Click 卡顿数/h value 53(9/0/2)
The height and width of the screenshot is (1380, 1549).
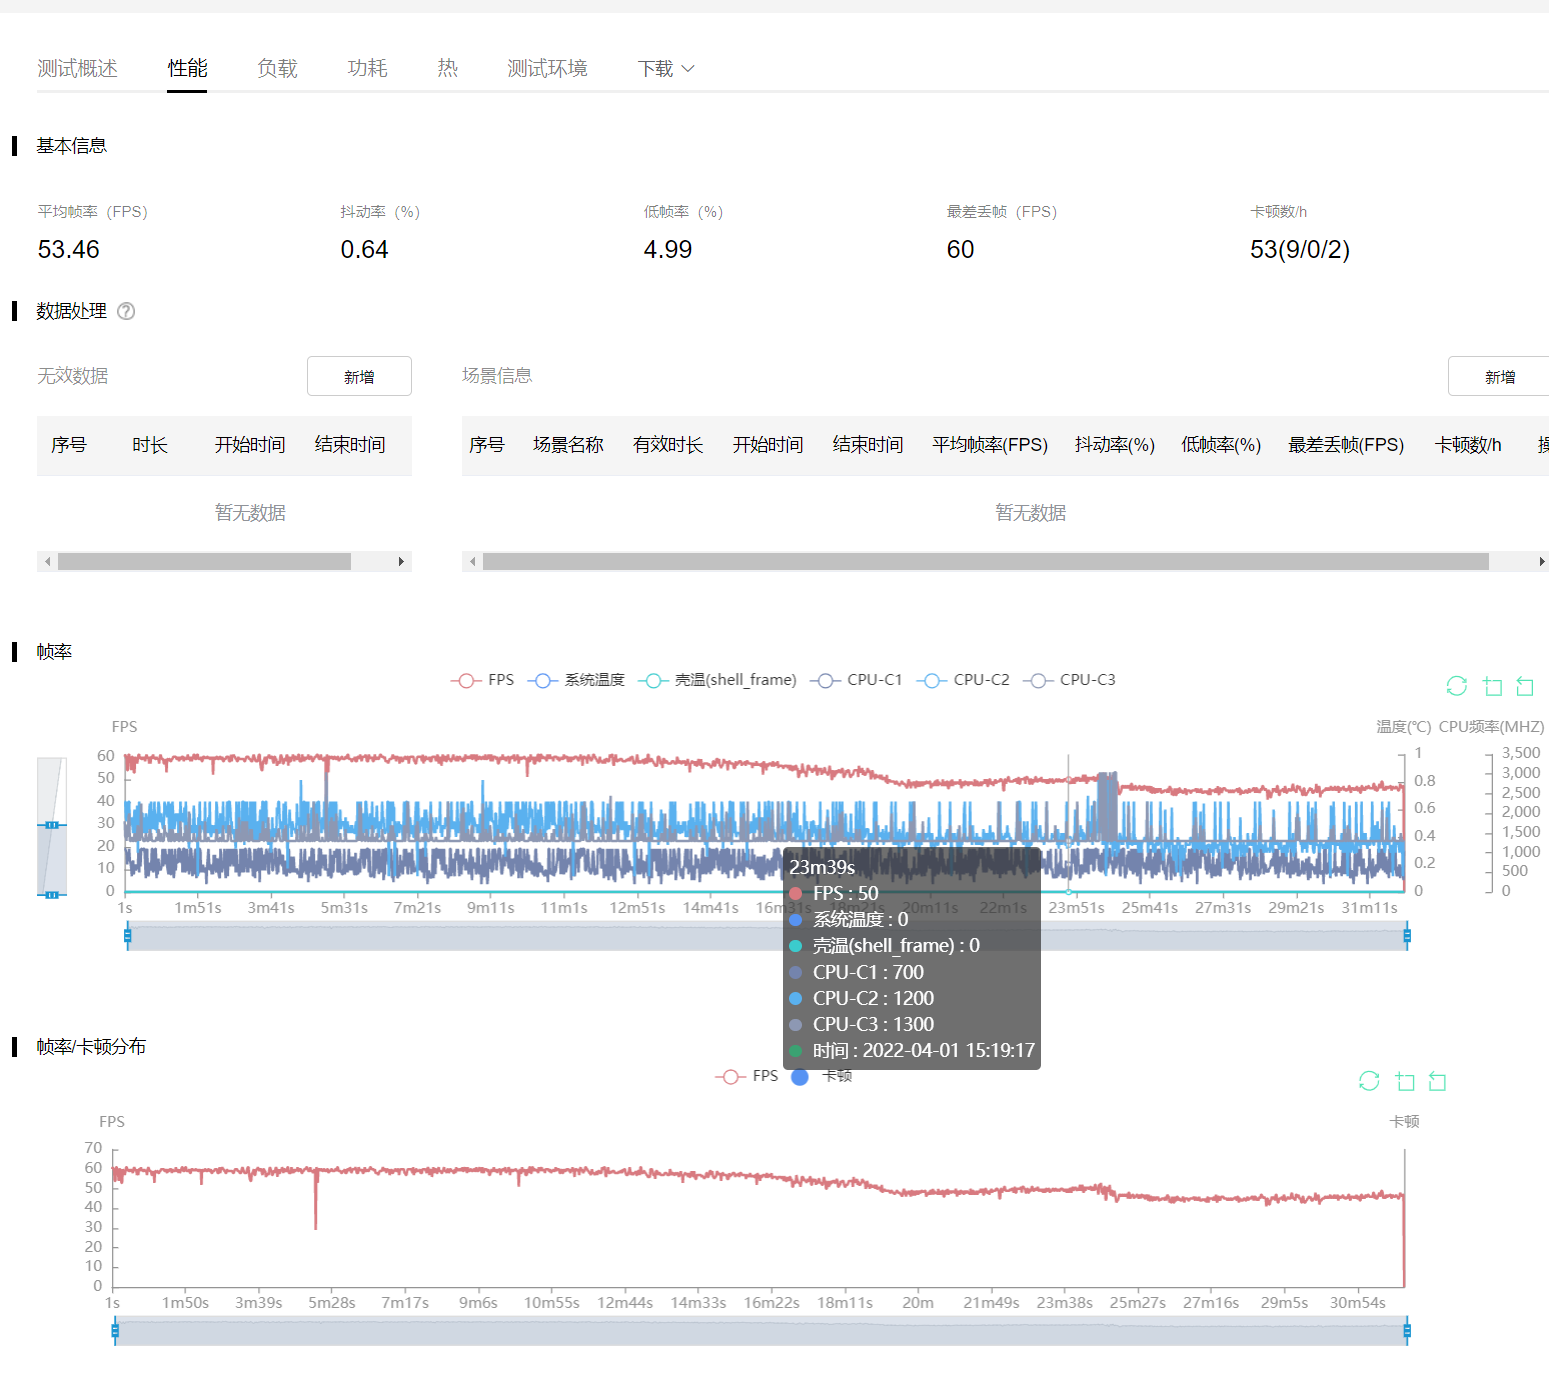(x=1299, y=250)
